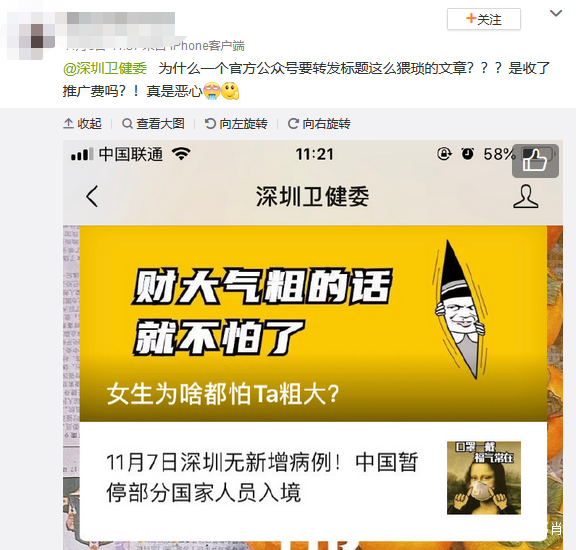576x550 pixels.
Task: Open the 女生为啥都怕Ta粗大 article headline
Action: [x=223, y=394]
